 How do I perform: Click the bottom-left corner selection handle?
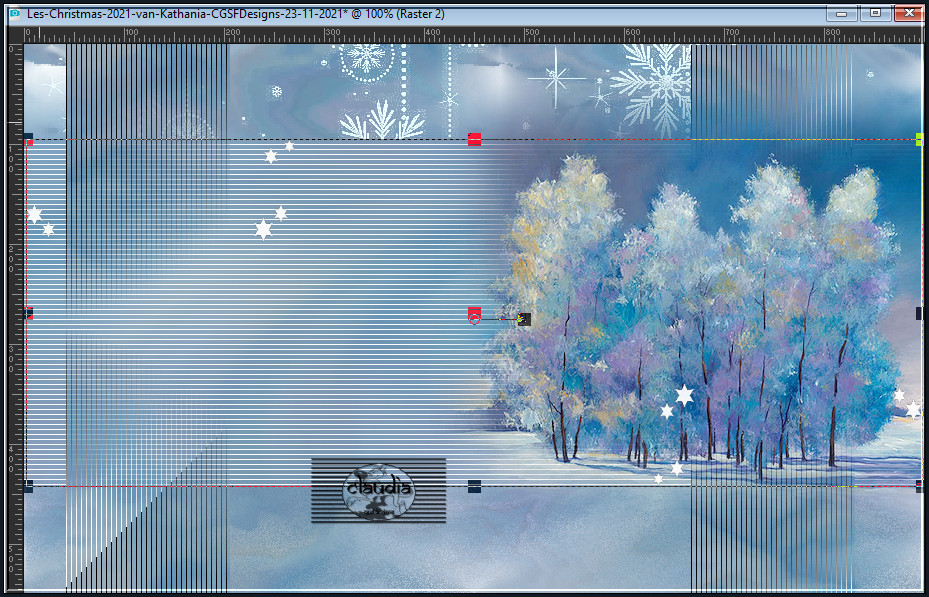(28, 486)
